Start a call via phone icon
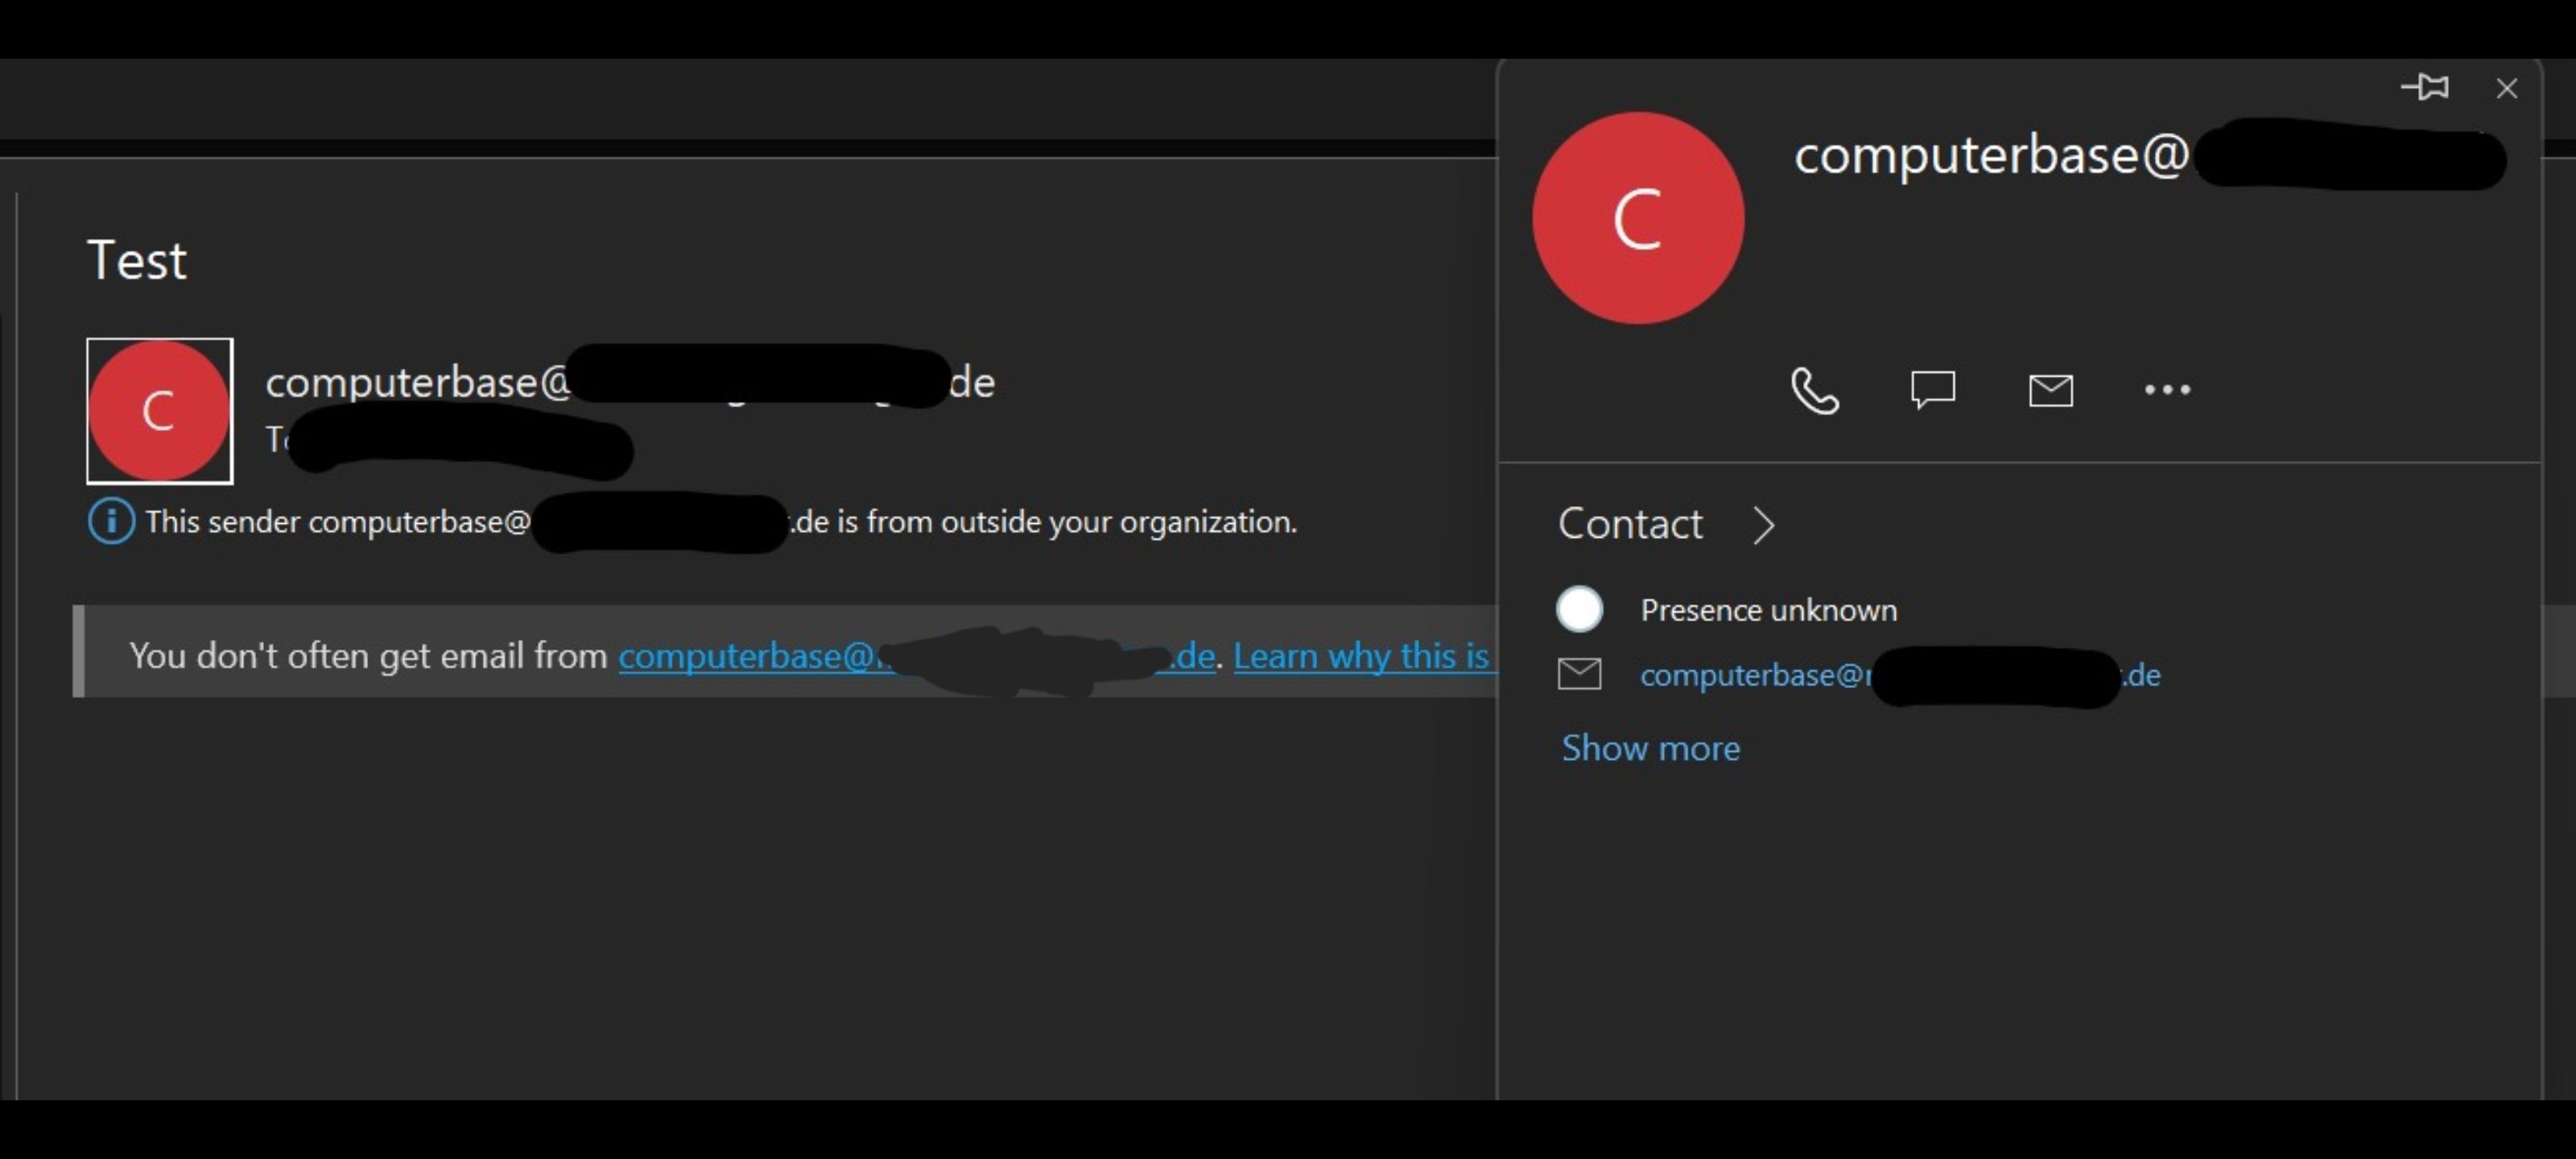This screenshot has height=1159, width=2576. pos(1814,390)
